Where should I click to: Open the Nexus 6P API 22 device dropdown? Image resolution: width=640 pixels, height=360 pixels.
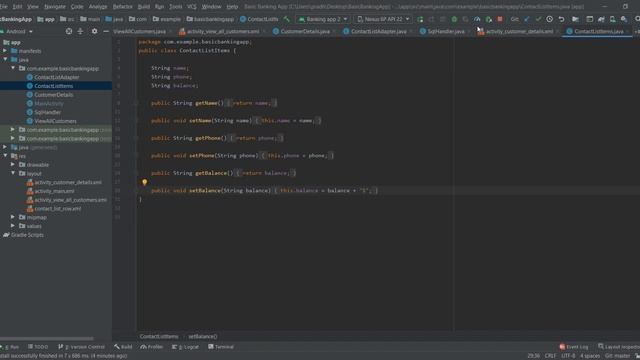383,19
